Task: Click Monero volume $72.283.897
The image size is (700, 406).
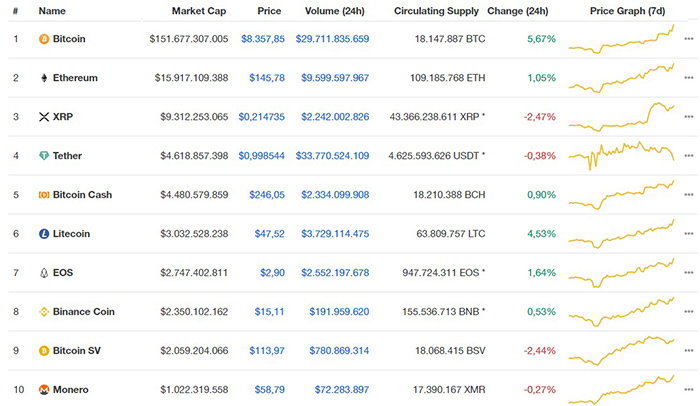Action: pyautogui.click(x=342, y=389)
